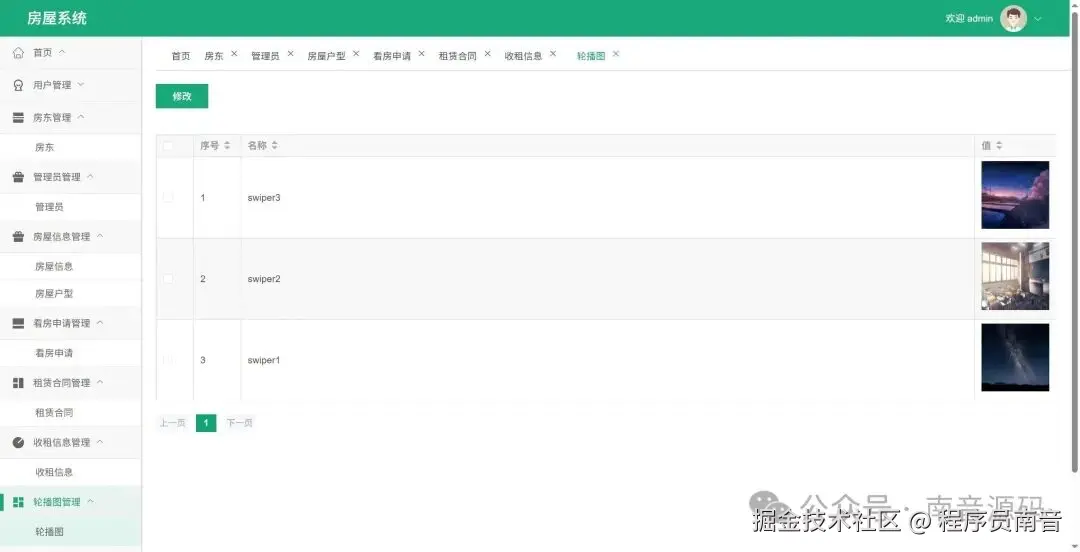Image resolution: width=1080 pixels, height=552 pixels.
Task: Check the swiper1 row checkbox
Action: [168, 360]
